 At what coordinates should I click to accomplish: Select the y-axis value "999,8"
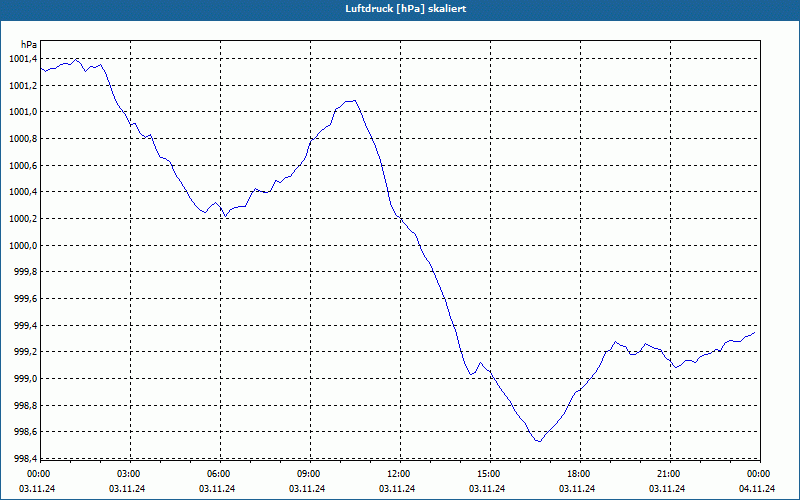25,272
